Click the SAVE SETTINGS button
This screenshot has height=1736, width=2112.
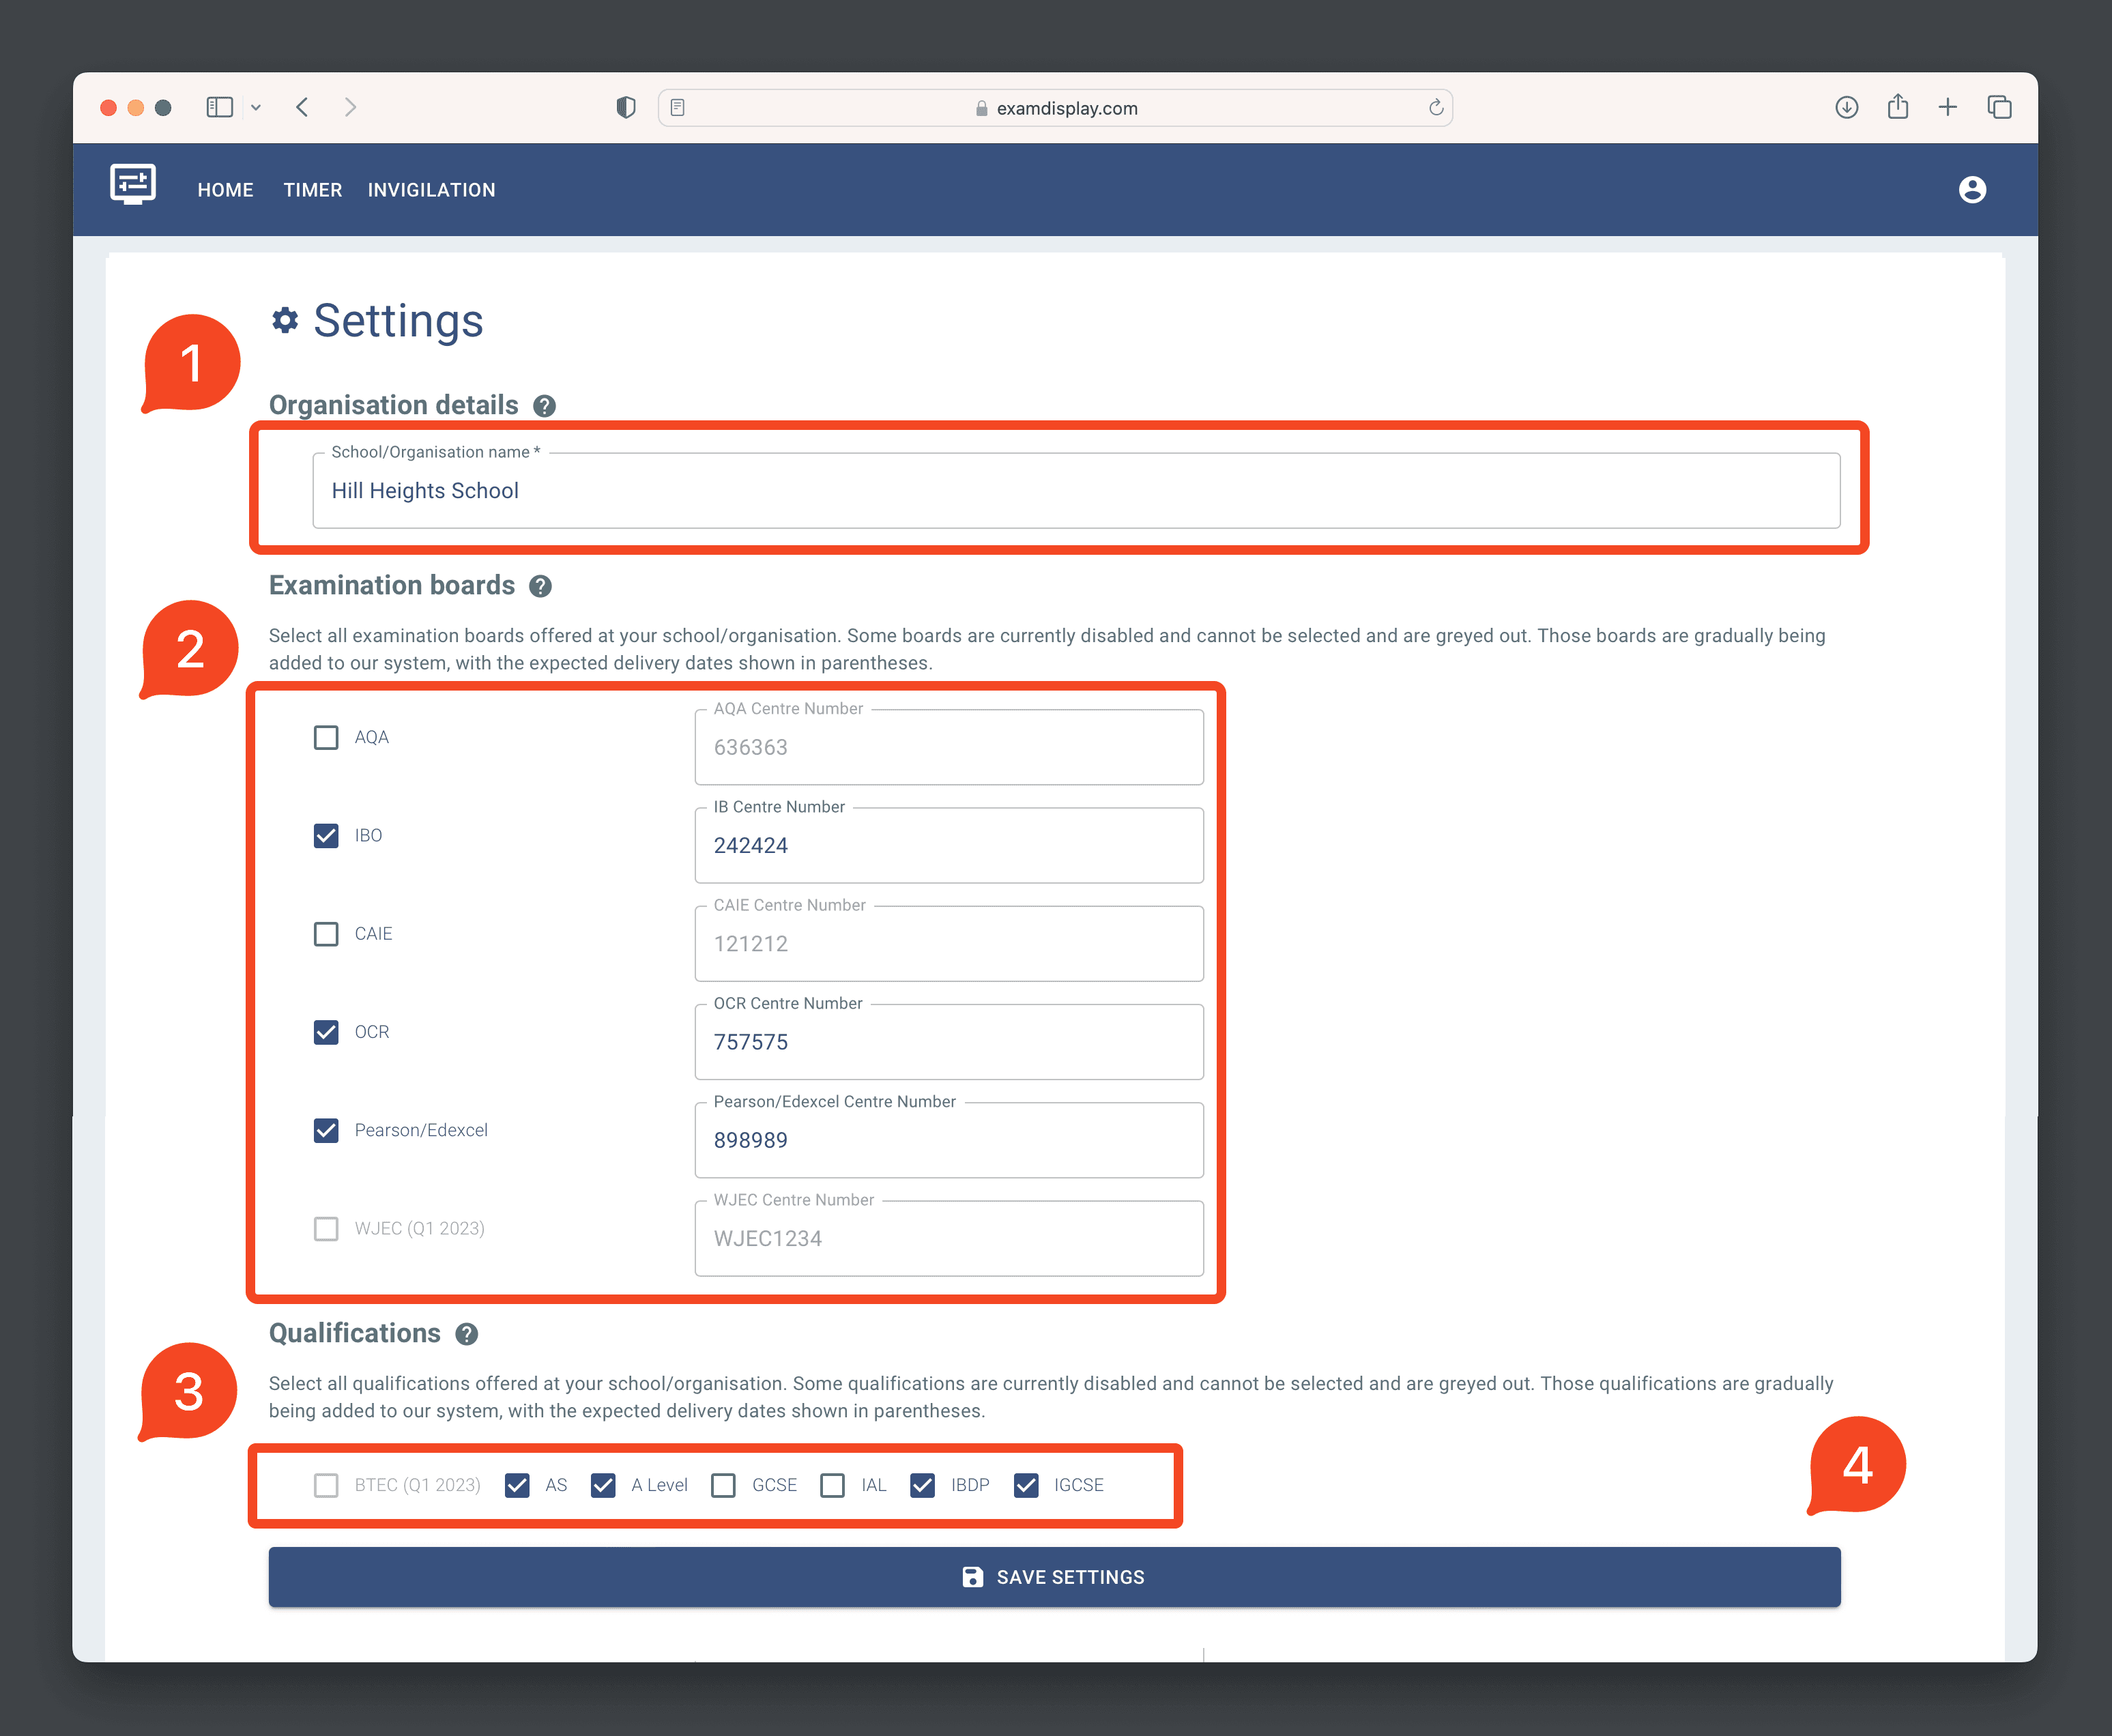pos(1054,1577)
